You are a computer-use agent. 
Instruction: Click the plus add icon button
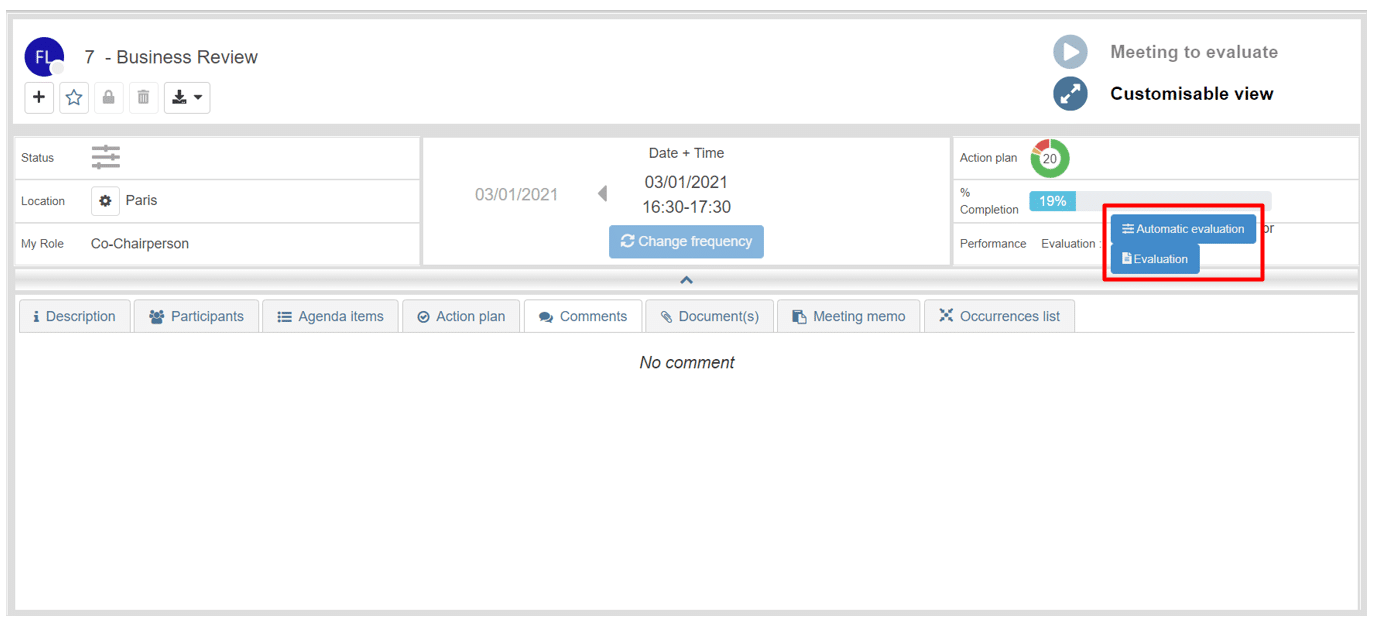pyautogui.click(x=39, y=97)
